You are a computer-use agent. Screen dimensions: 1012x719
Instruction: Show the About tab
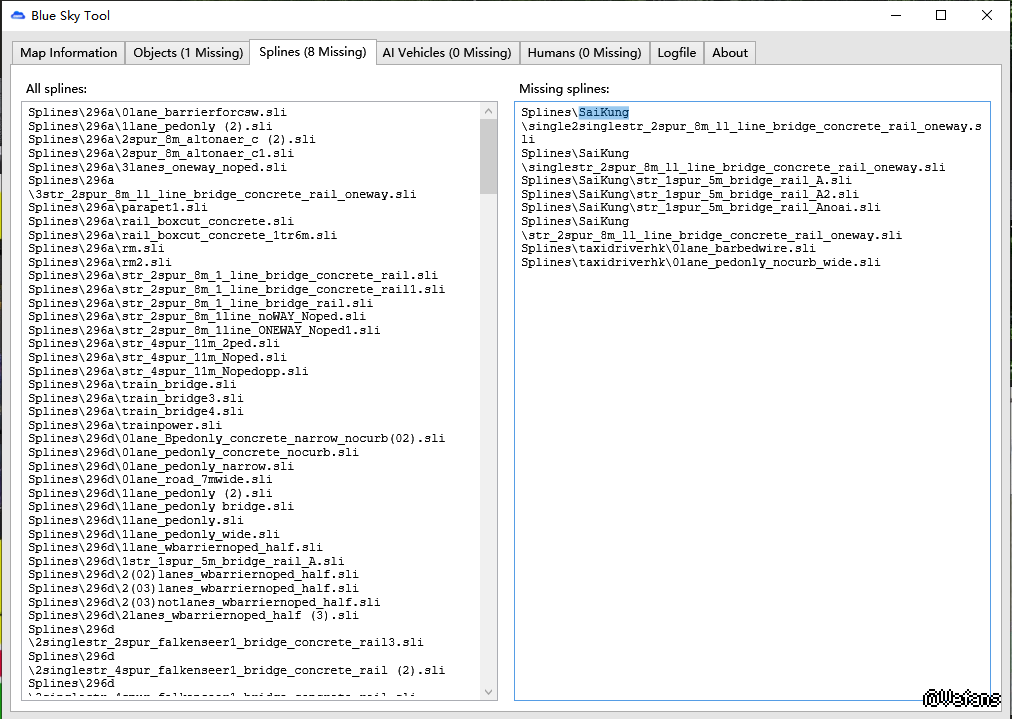tap(730, 53)
